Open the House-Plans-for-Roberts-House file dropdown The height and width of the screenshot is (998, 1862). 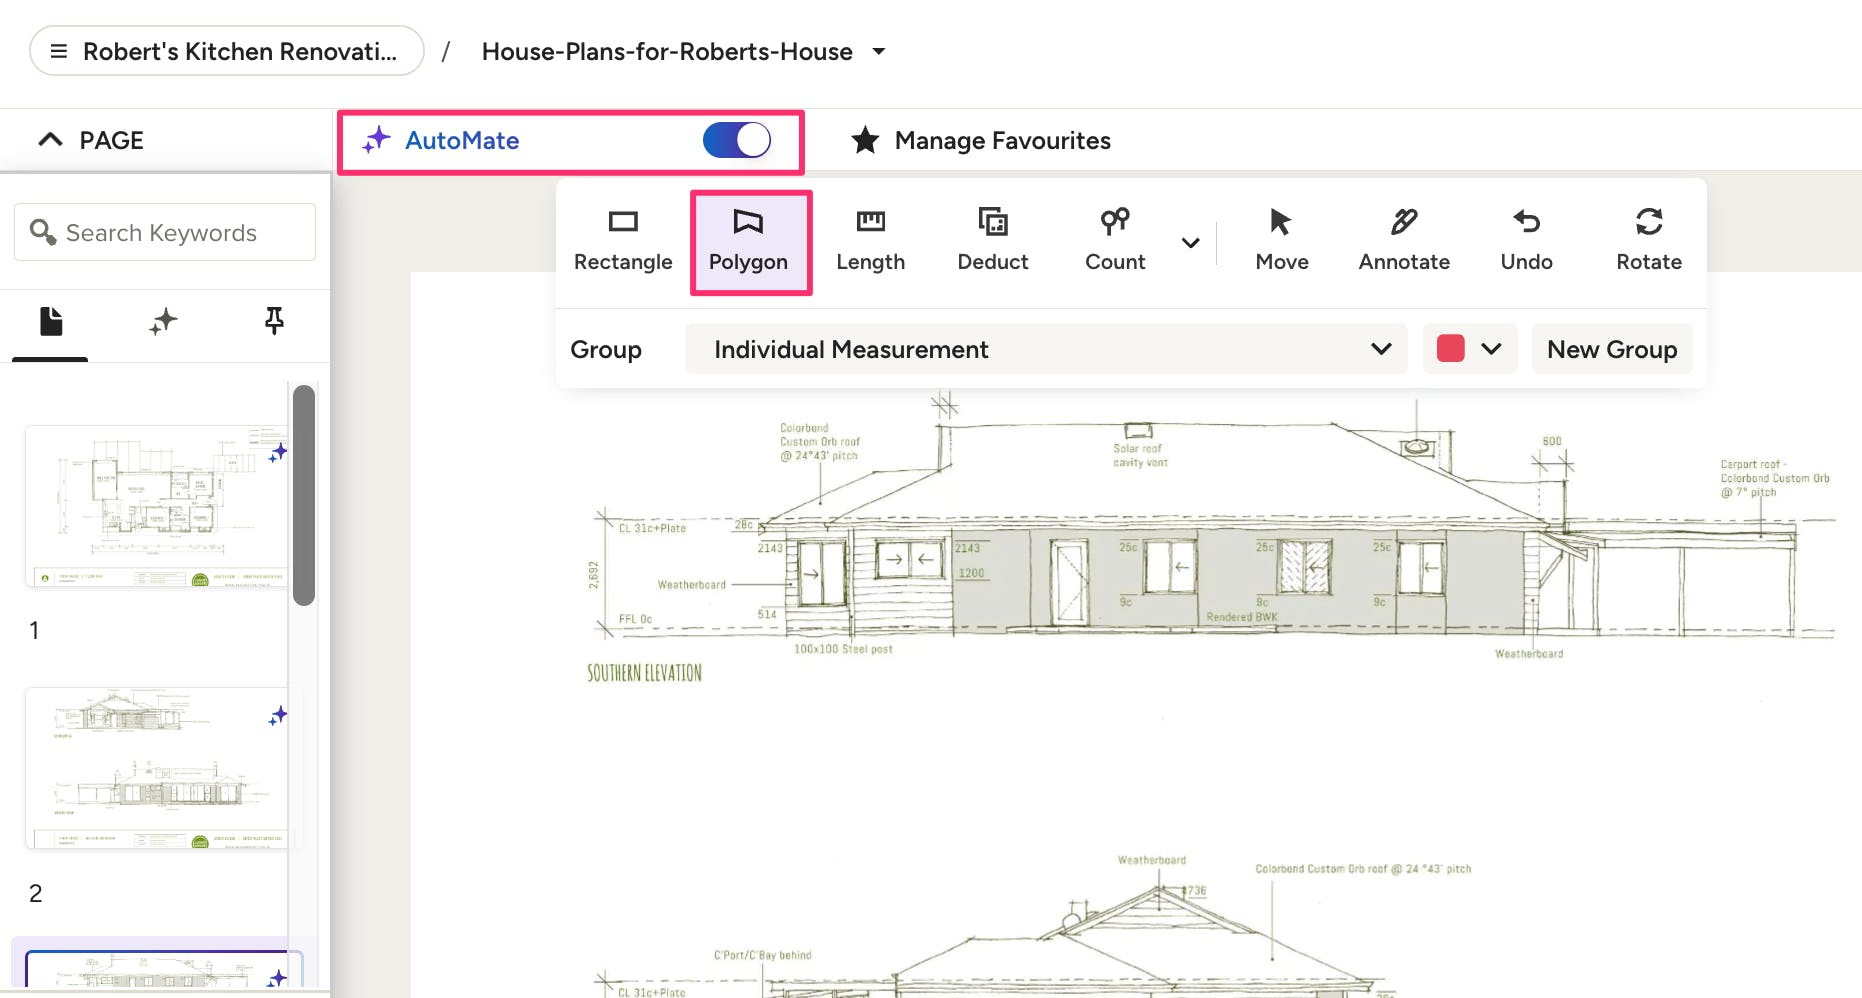pos(879,52)
